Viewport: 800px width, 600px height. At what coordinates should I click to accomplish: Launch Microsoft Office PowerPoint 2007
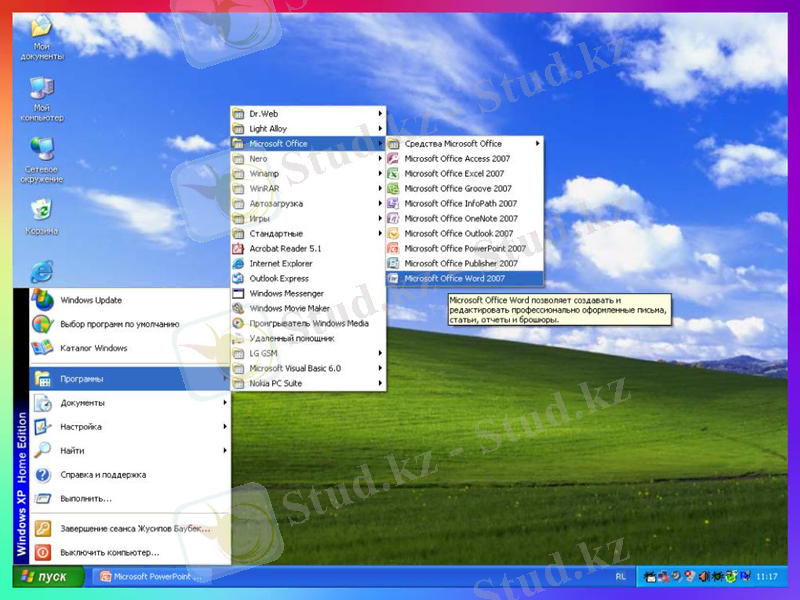click(465, 248)
